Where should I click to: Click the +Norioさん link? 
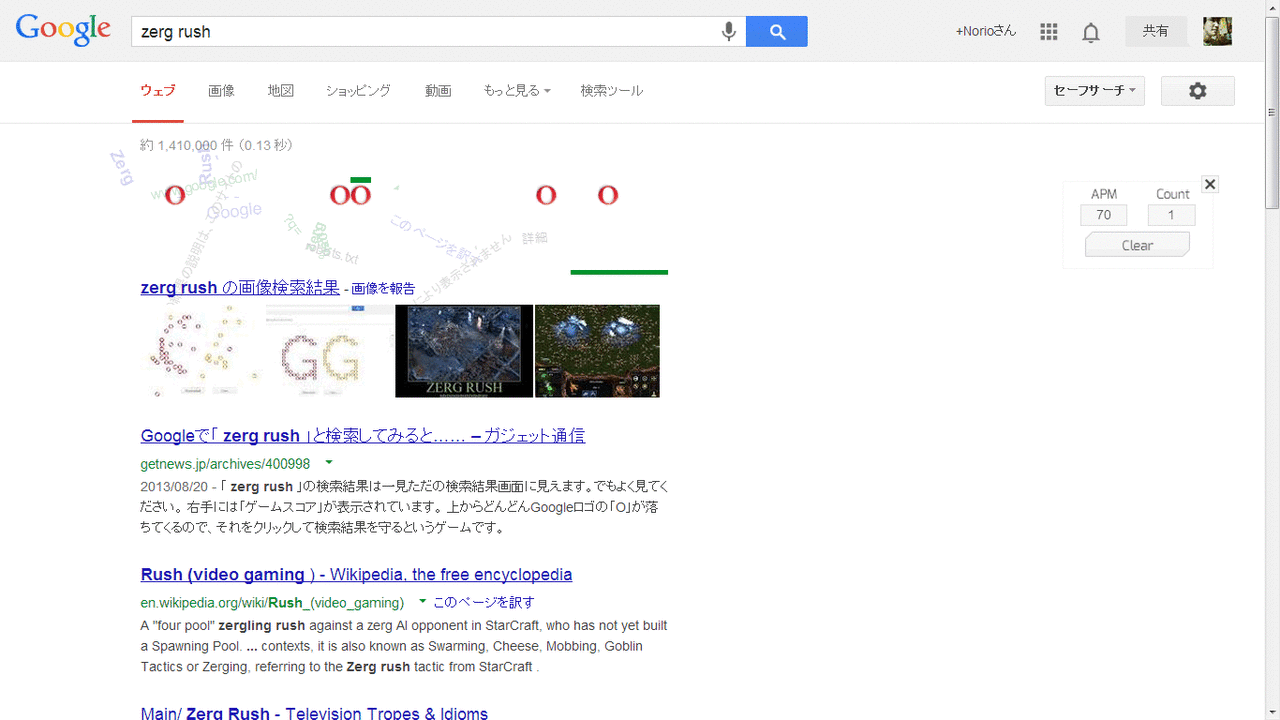click(x=986, y=31)
